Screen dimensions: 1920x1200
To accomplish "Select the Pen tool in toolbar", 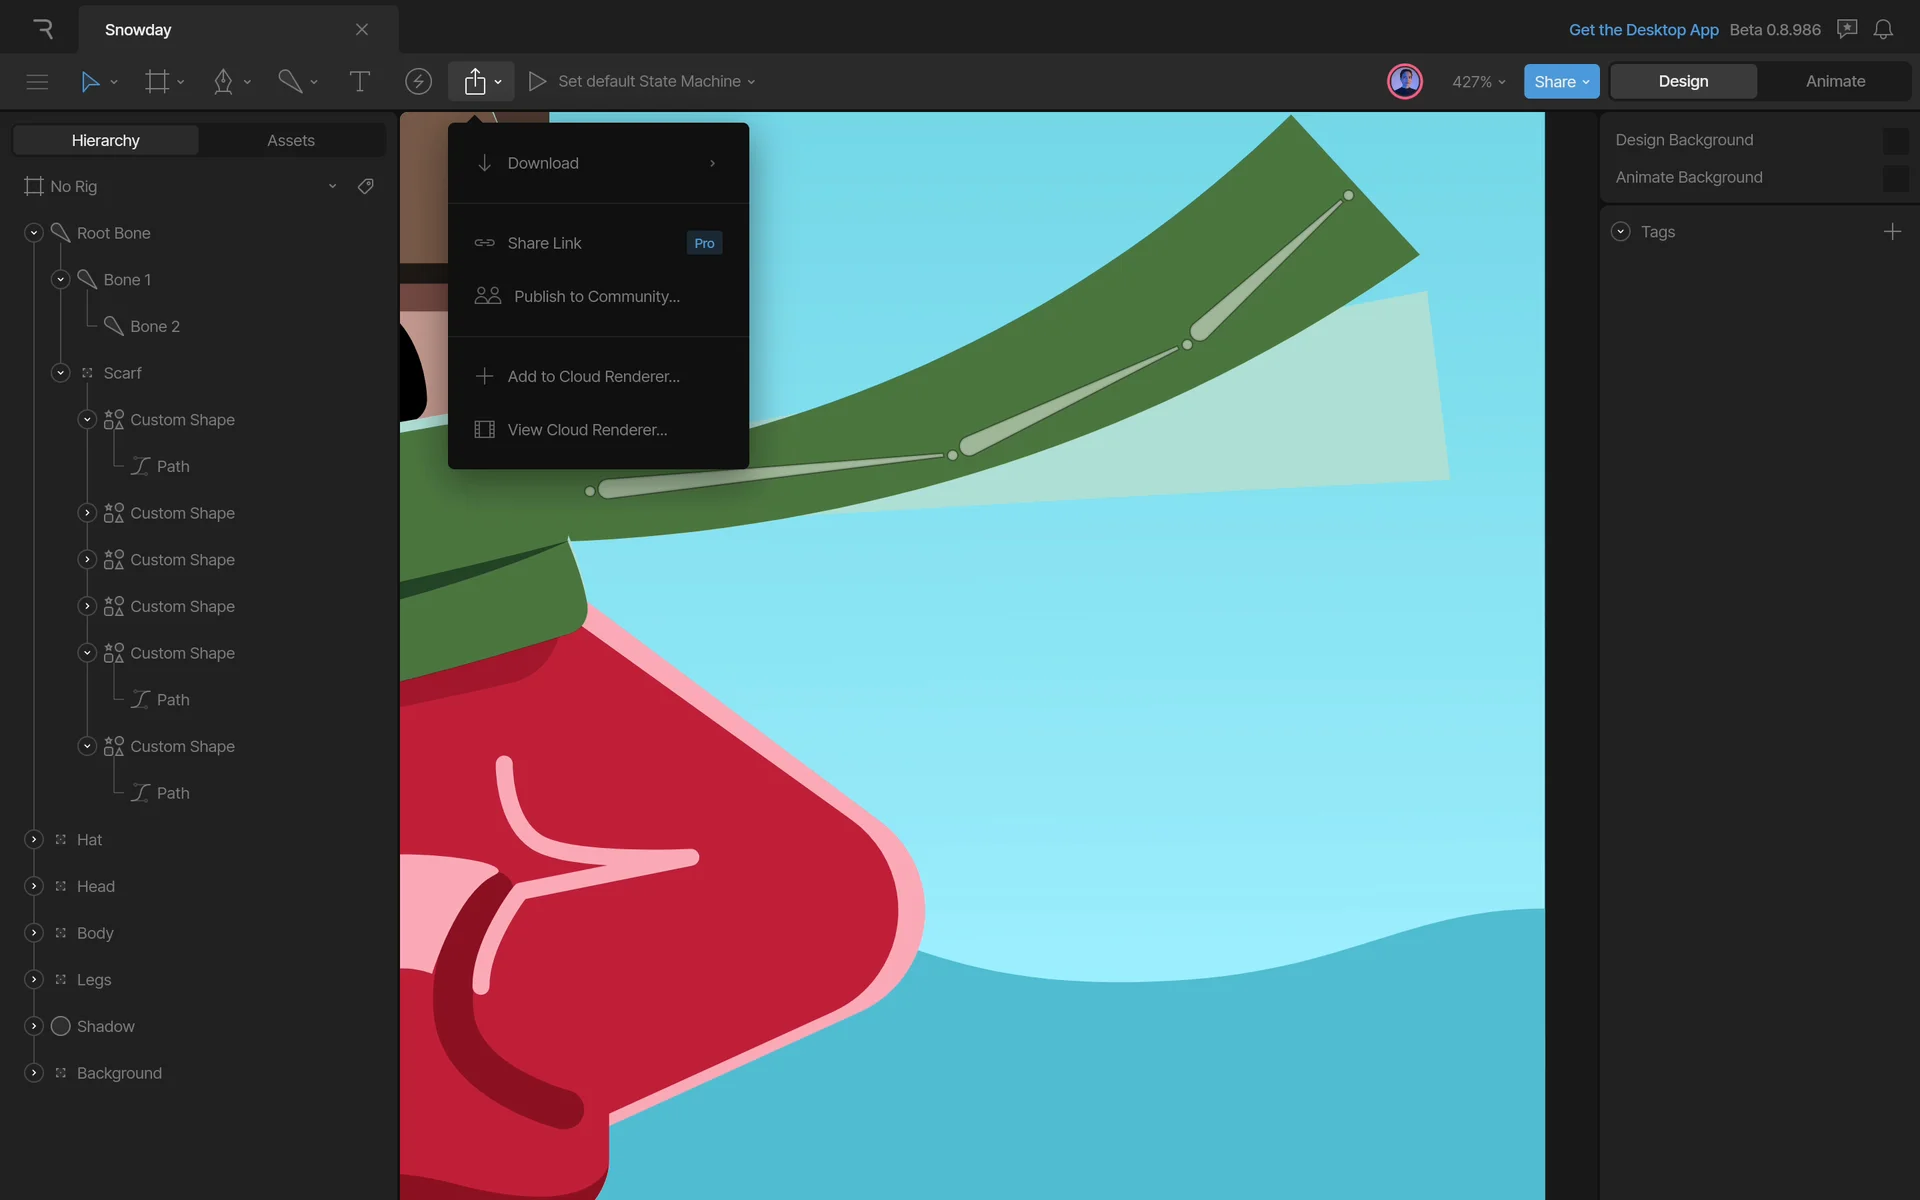I will pyautogui.click(x=223, y=81).
